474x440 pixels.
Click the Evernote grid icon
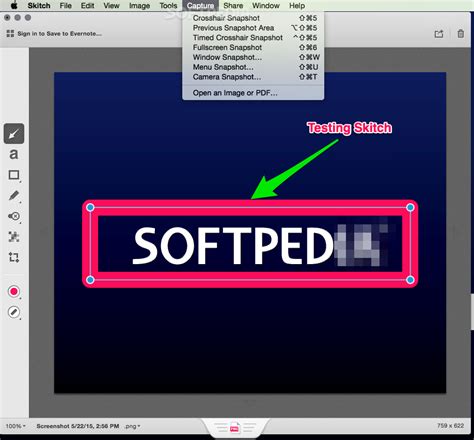click(x=10, y=33)
